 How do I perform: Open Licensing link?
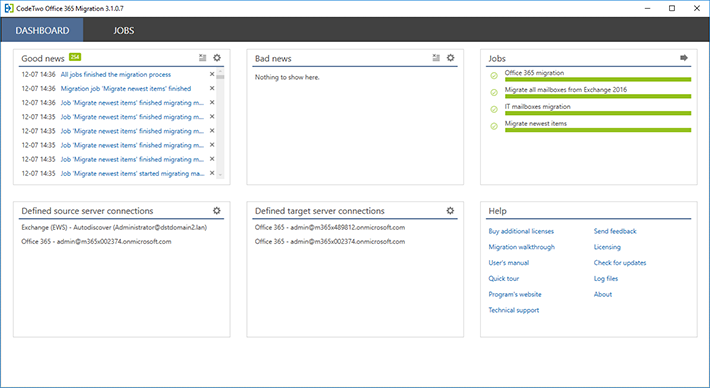(607, 247)
